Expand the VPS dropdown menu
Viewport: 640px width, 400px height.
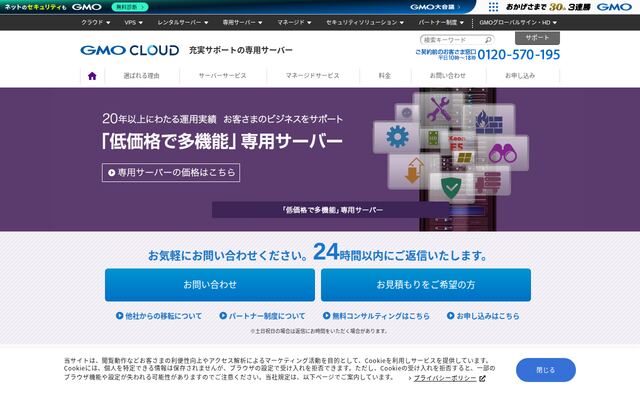pos(133,22)
